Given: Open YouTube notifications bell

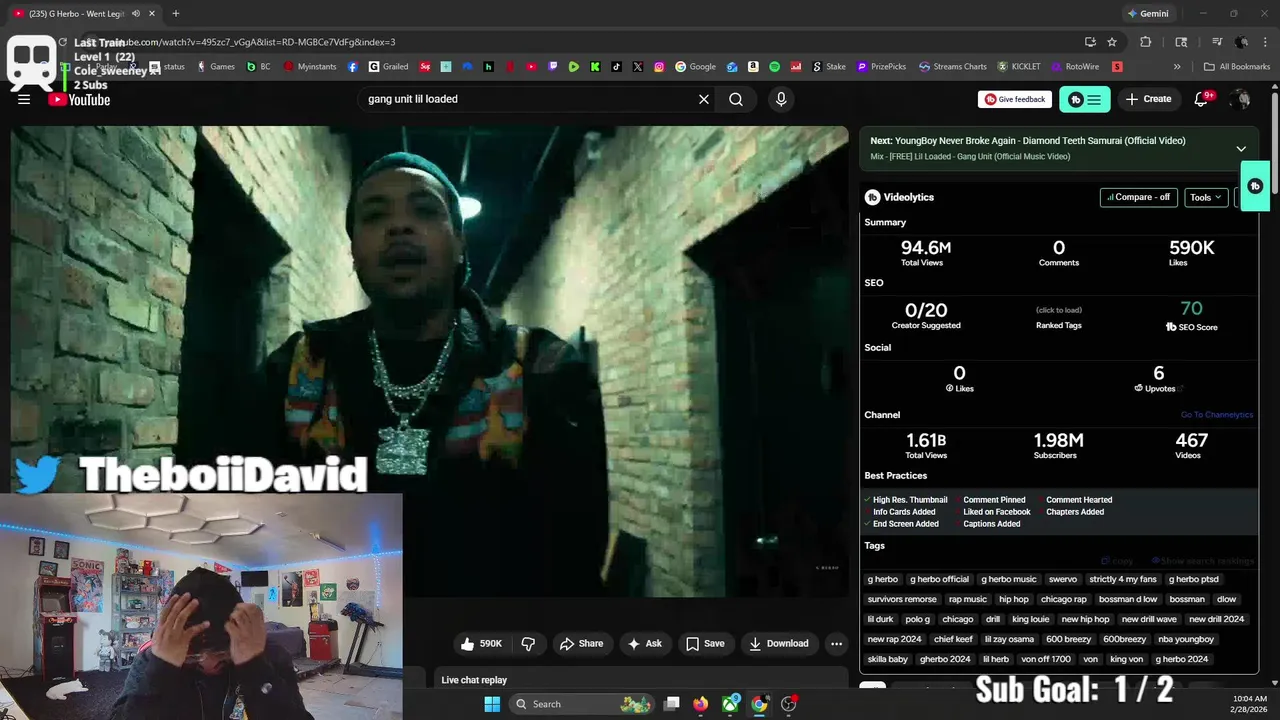Looking at the screenshot, I should pyautogui.click(x=1202, y=99).
